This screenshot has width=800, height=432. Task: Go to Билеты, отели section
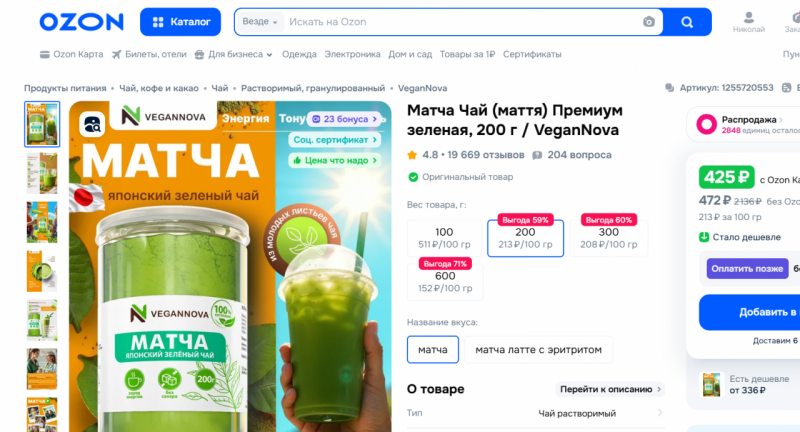coord(149,54)
